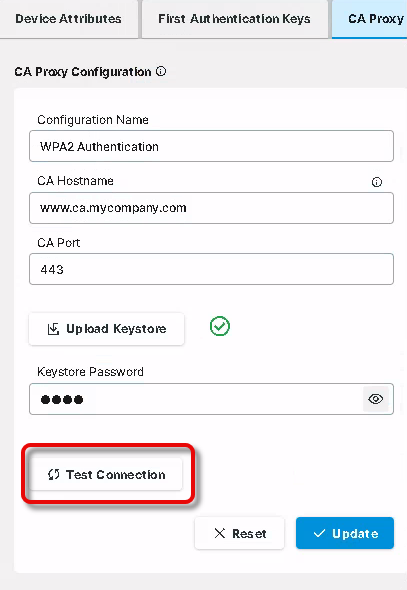Image resolution: width=407 pixels, height=590 pixels.
Task: Open the First Authentication Keys tab
Action: 235,19
